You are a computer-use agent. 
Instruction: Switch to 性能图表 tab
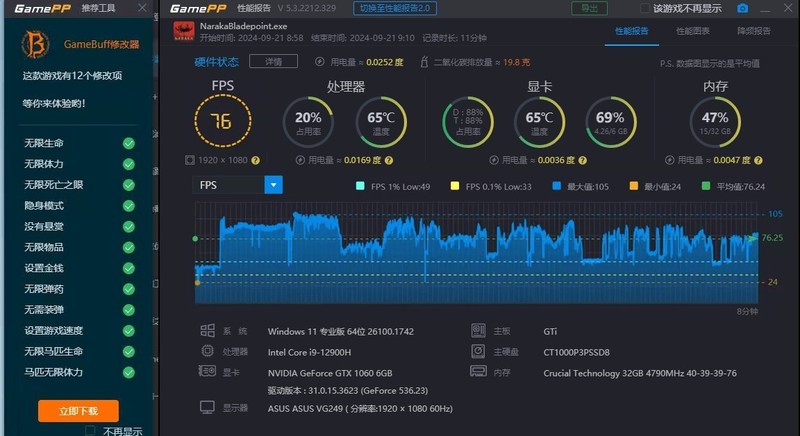pos(693,31)
